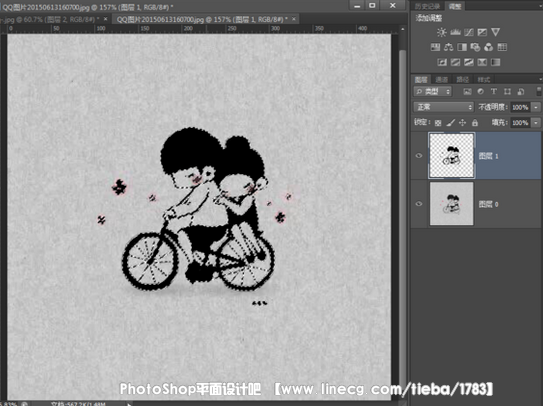
Task: Add a Vibrance adjustment (triangle icon)
Action: pos(496,32)
